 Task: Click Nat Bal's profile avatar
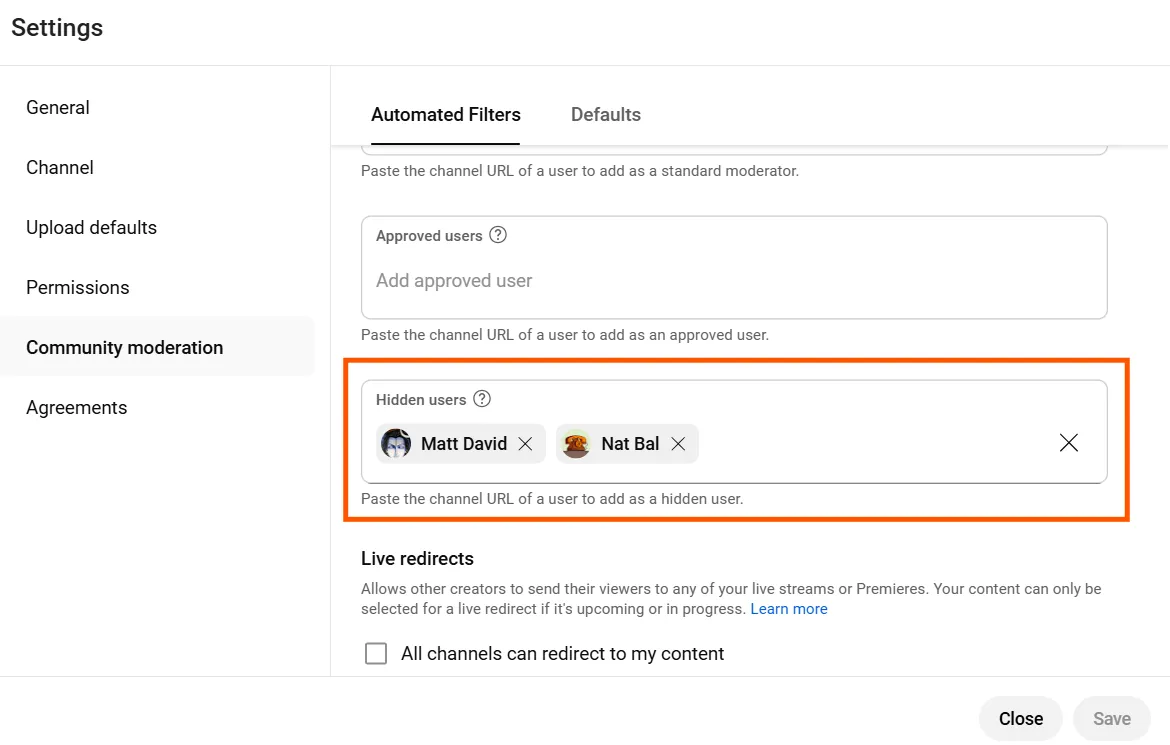[x=575, y=443]
